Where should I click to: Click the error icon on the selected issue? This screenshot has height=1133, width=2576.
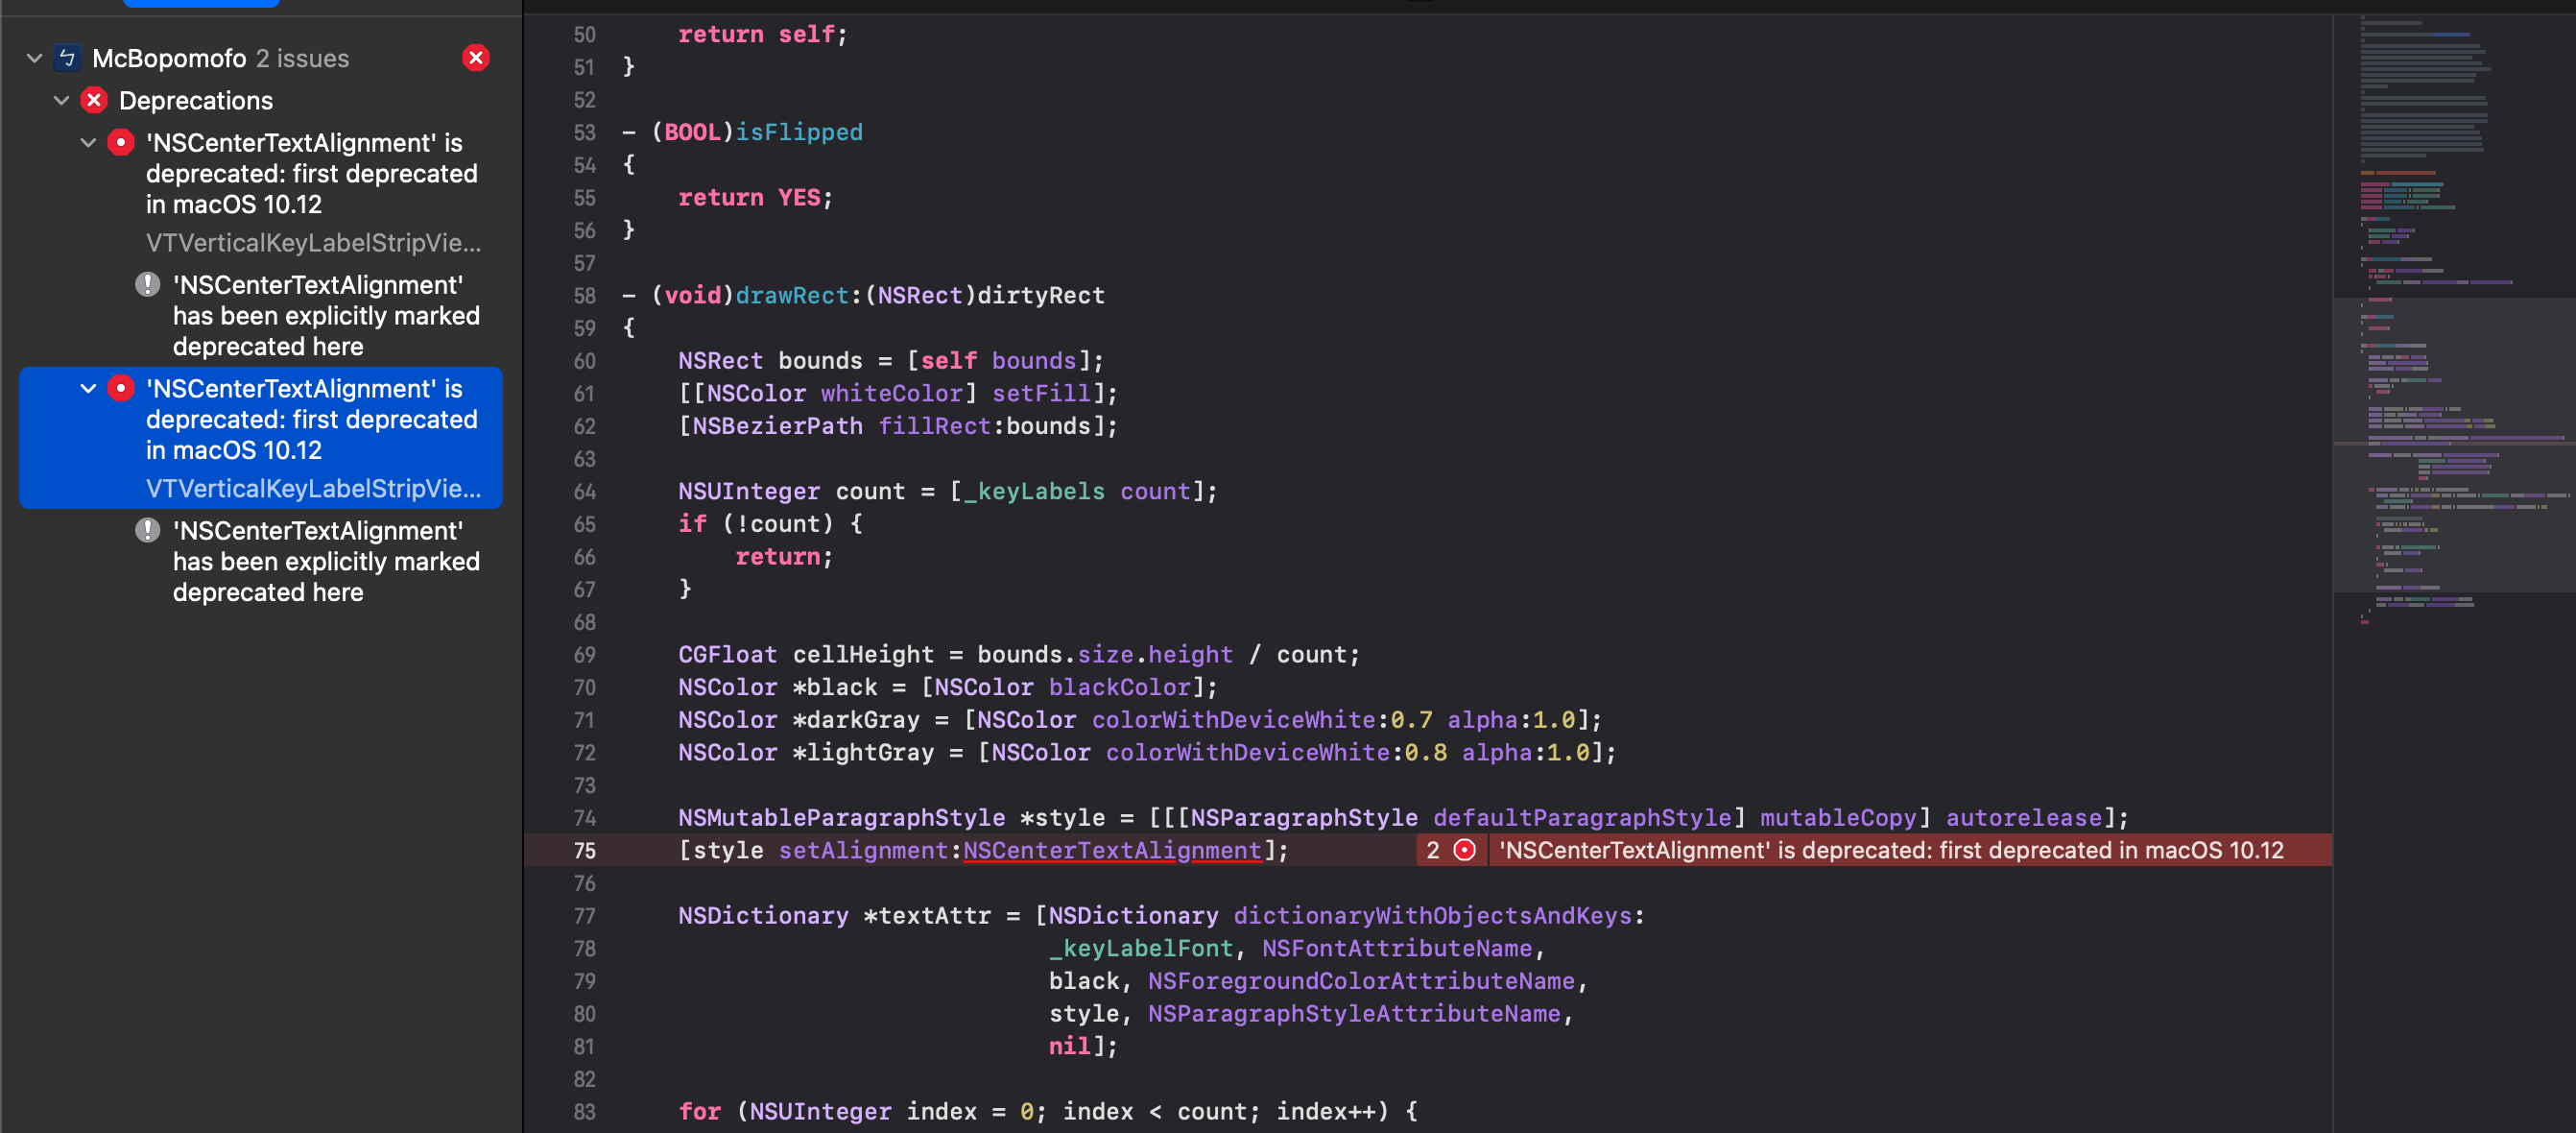point(120,388)
